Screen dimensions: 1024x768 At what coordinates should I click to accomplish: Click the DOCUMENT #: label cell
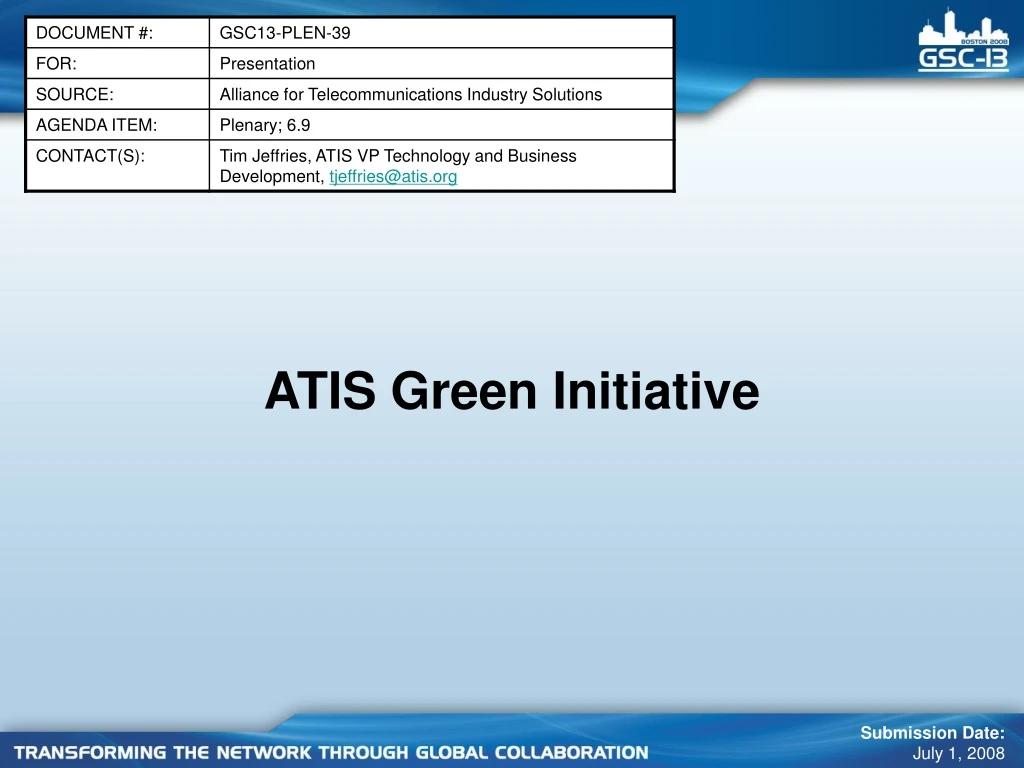coord(118,33)
